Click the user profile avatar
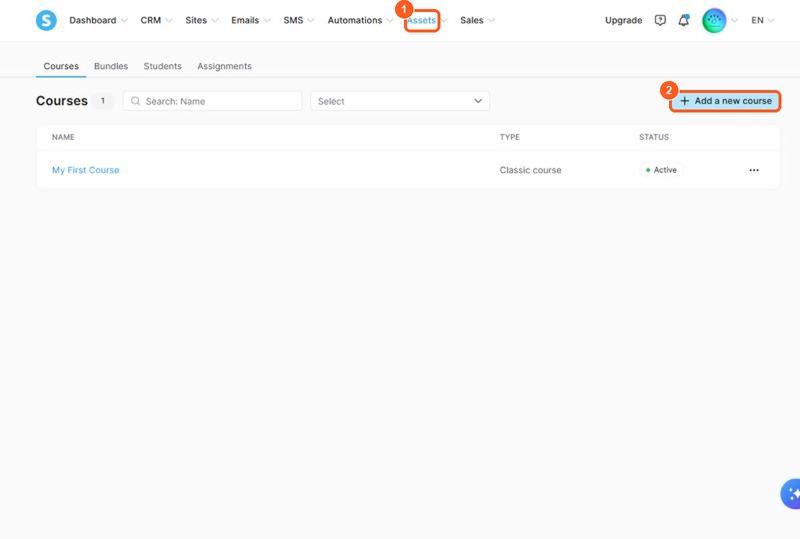The height and width of the screenshot is (539, 800). pos(714,20)
